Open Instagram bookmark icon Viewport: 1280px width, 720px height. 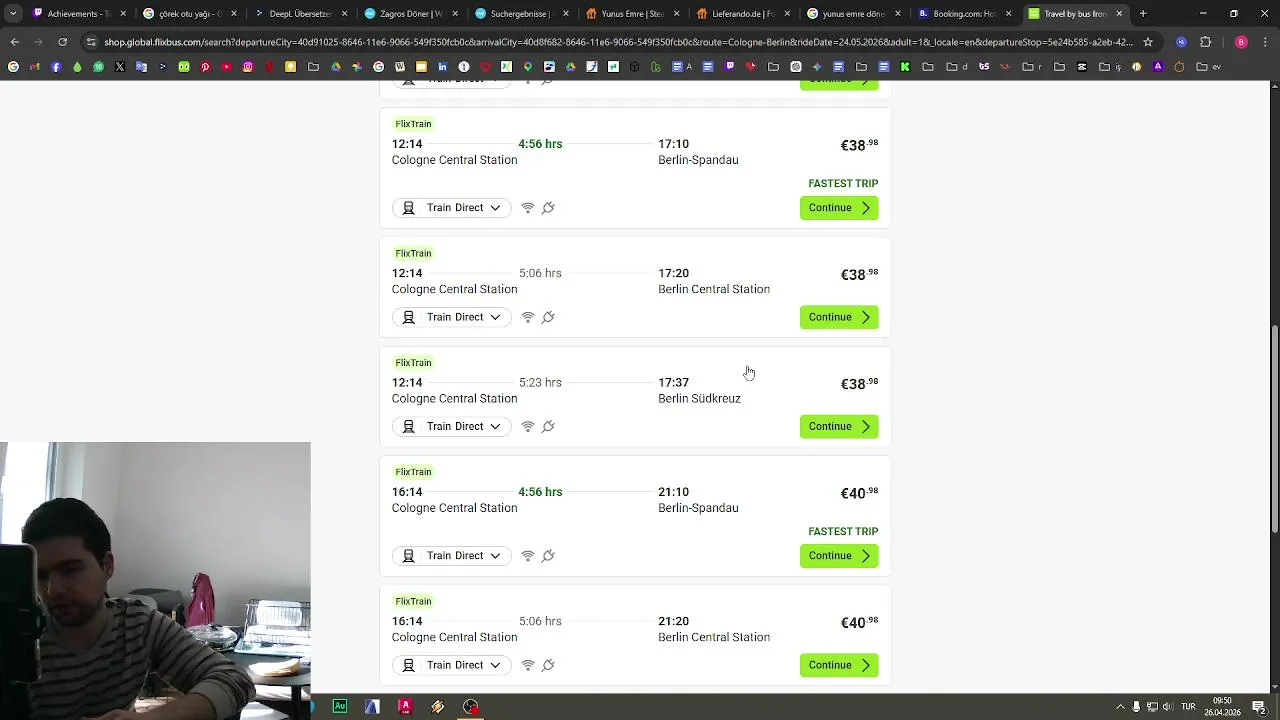[x=248, y=67]
